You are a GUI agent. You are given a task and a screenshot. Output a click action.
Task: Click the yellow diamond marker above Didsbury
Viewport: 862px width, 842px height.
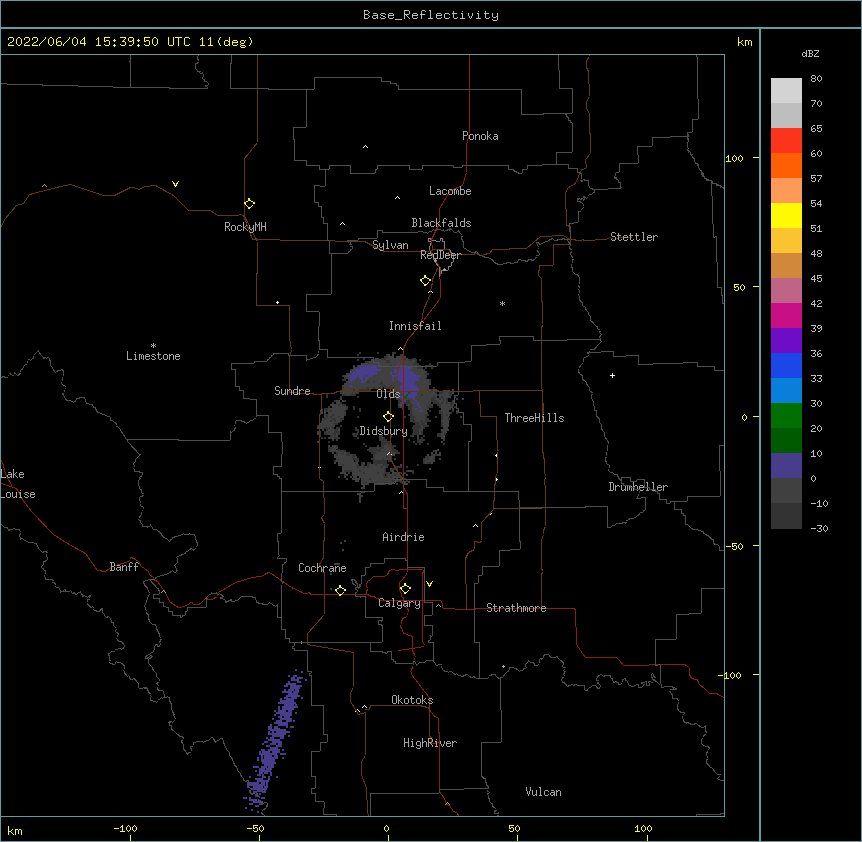tap(388, 416)
